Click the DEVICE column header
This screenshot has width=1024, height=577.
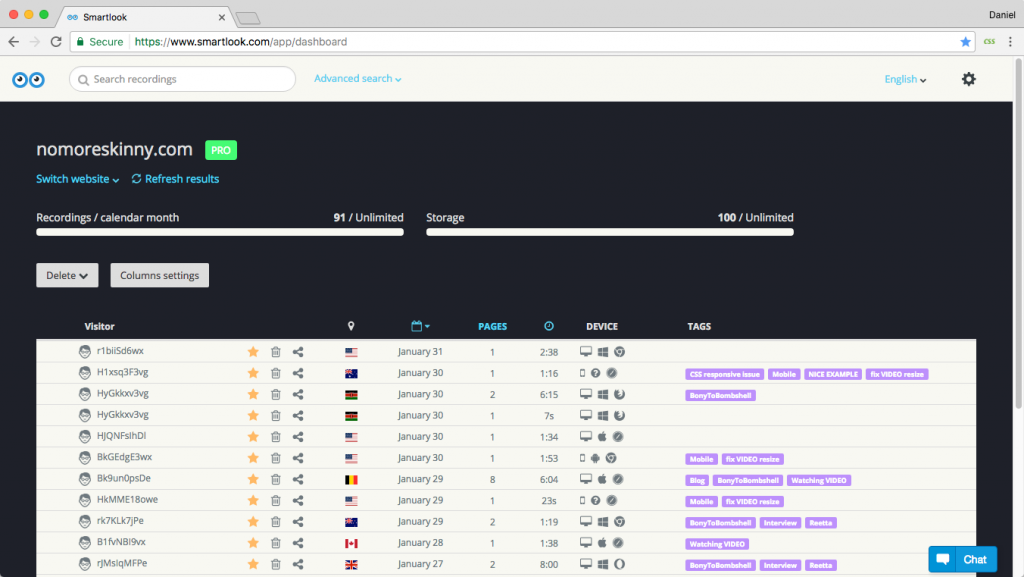coord(602,326)
